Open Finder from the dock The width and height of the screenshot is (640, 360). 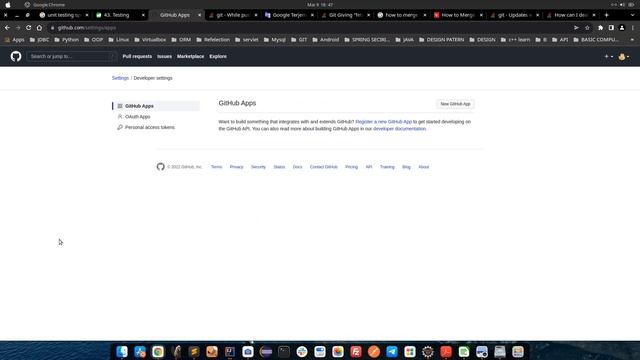122,351
